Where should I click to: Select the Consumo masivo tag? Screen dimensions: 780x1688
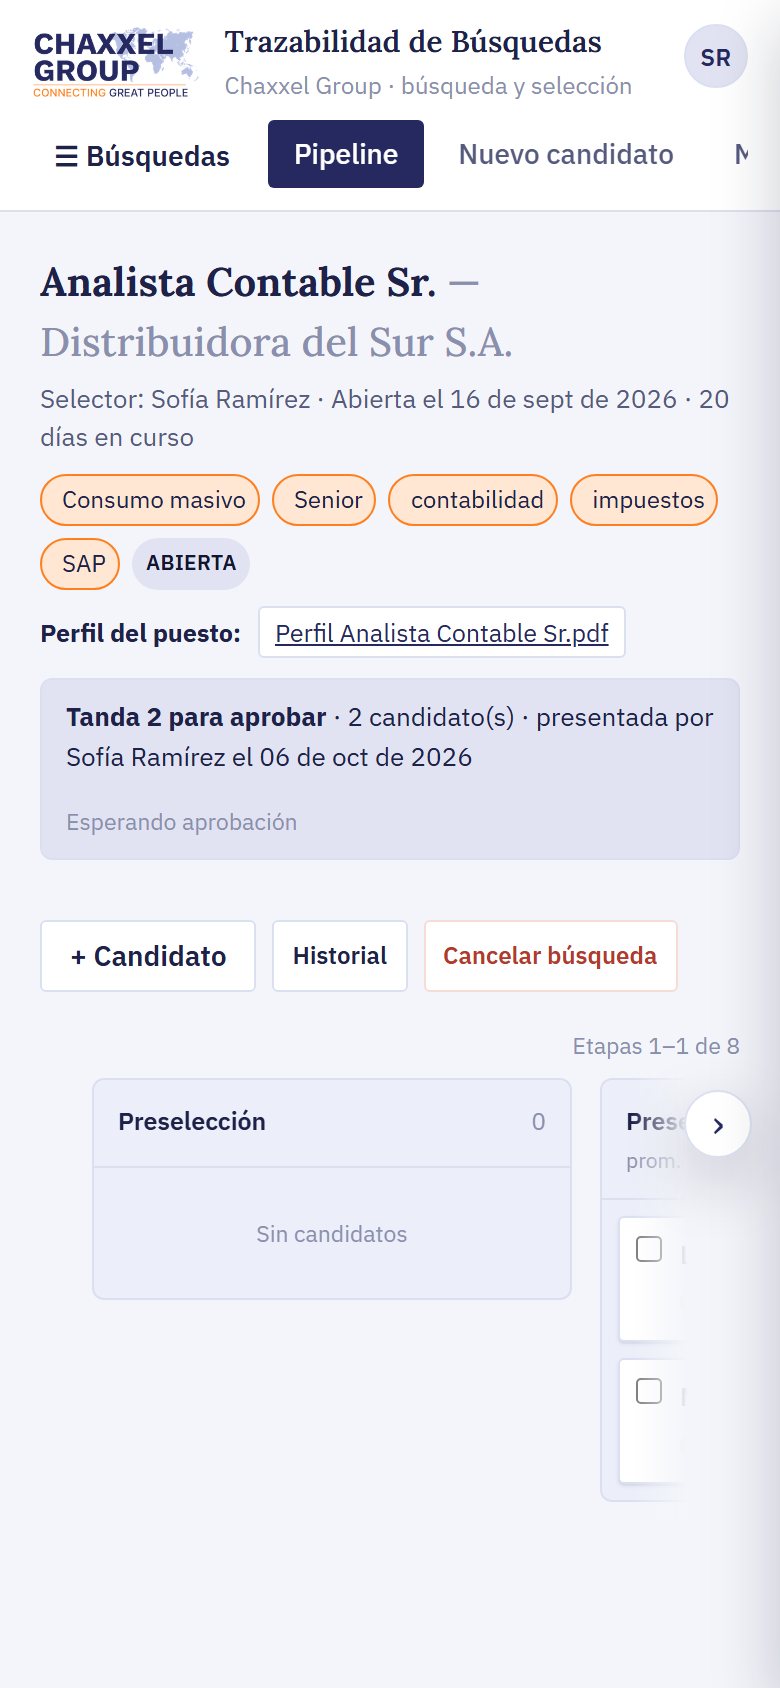click(x=150, y=500)
